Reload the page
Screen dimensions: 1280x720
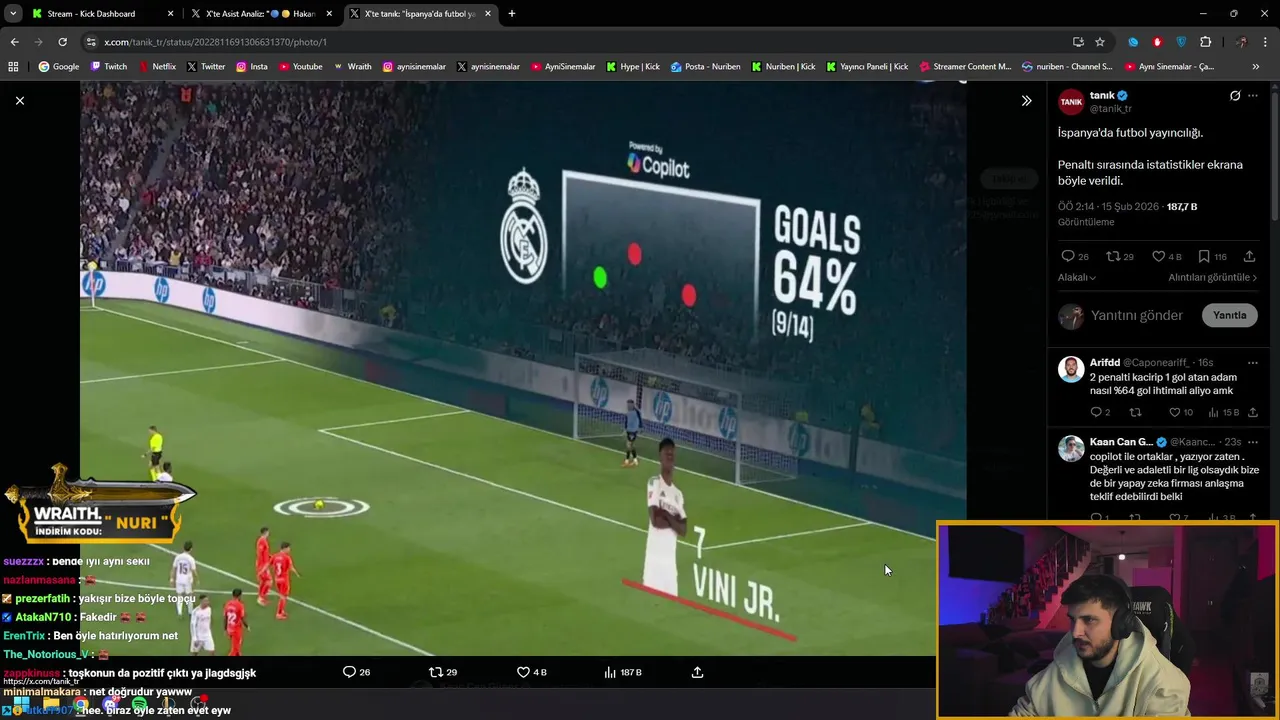[62, 42]
